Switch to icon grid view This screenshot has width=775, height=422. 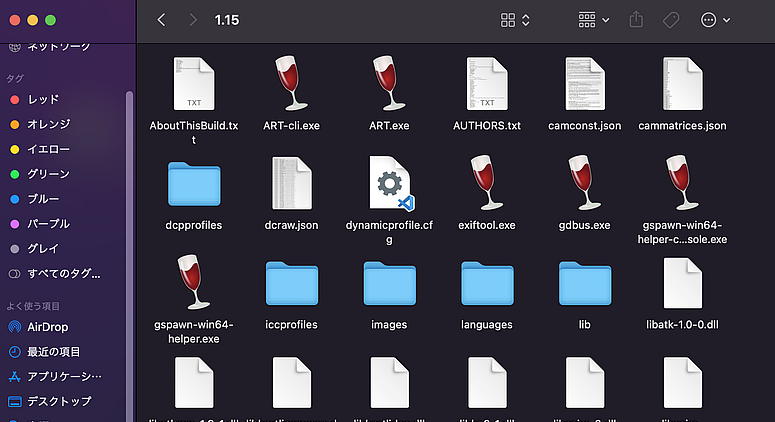tap(508, 20)
